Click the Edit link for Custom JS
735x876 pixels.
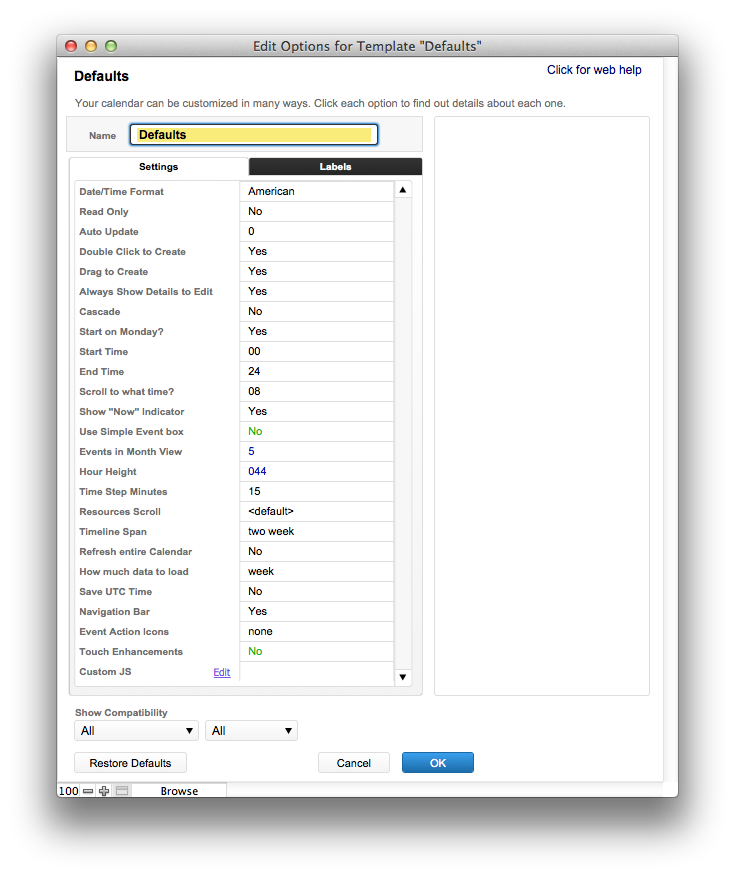point(222,672)
